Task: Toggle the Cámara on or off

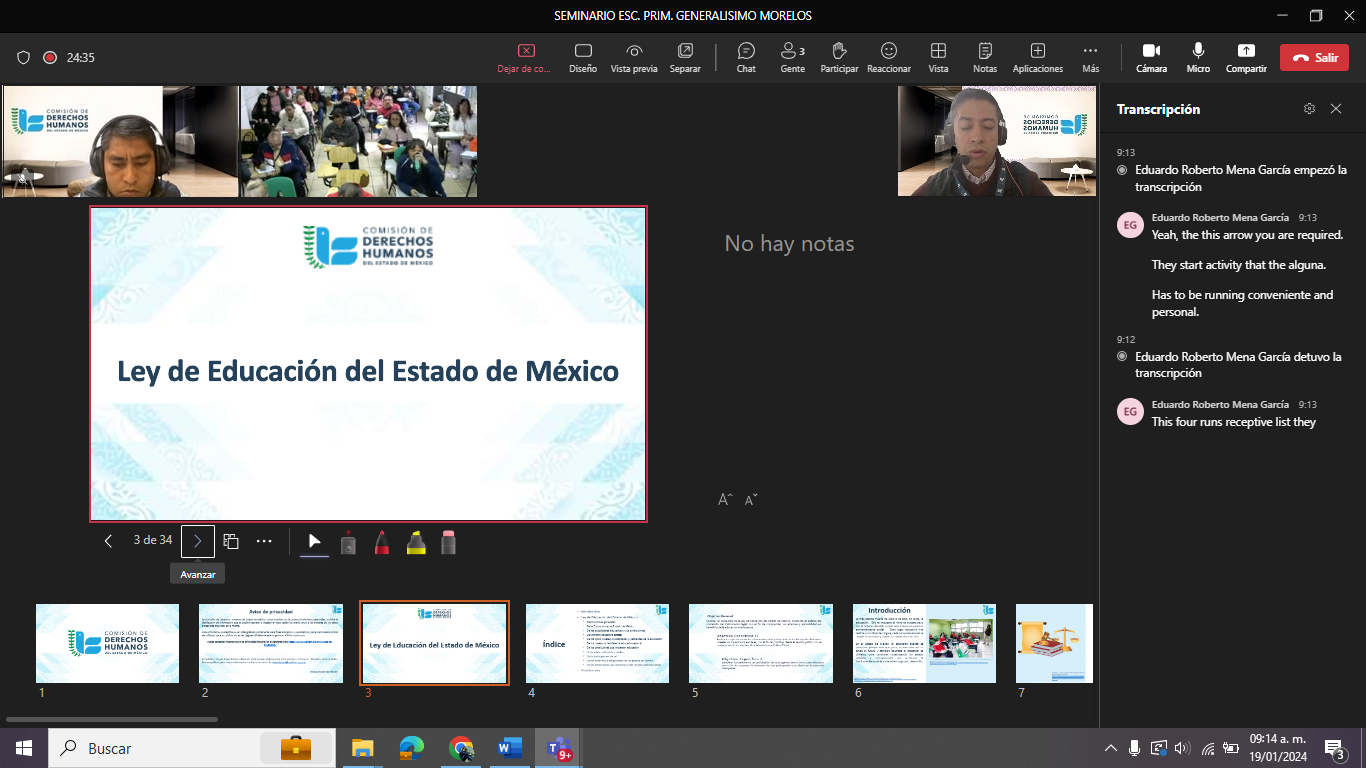Action: pos(1151,57)
